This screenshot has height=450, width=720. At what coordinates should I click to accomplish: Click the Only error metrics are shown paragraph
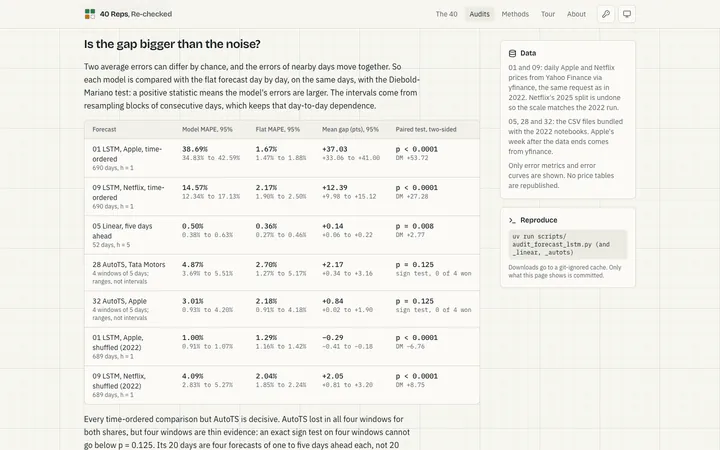[x=561, y=175]
